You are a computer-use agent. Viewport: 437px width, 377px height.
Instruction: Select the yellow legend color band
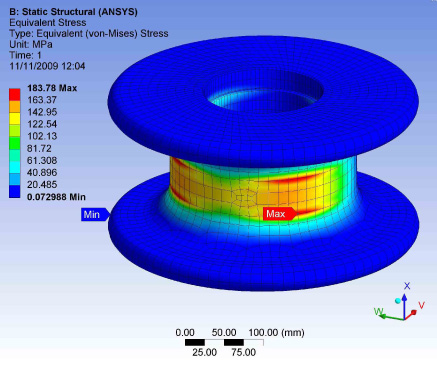(x=15, y=119)
